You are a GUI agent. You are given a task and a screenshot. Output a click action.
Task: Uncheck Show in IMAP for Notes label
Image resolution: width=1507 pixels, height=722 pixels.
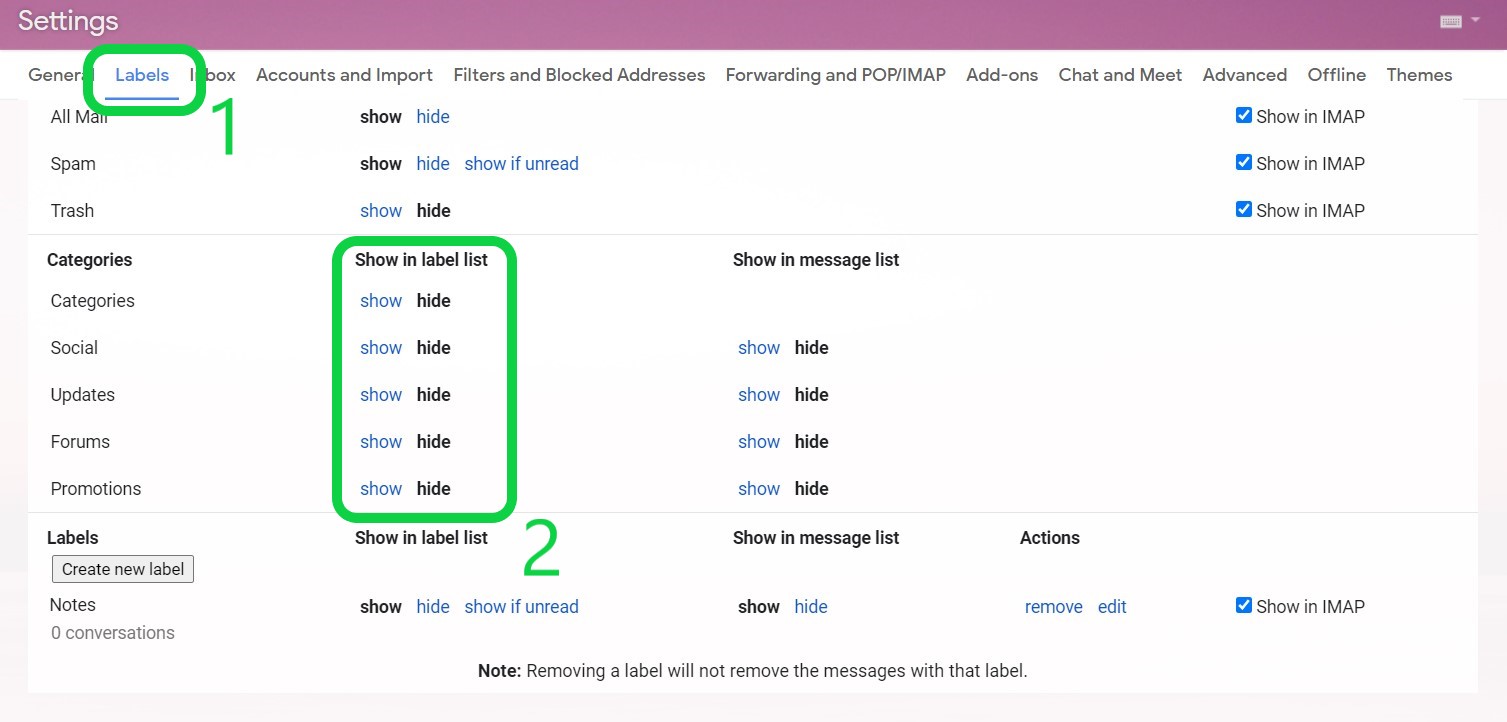(1244, 606)
